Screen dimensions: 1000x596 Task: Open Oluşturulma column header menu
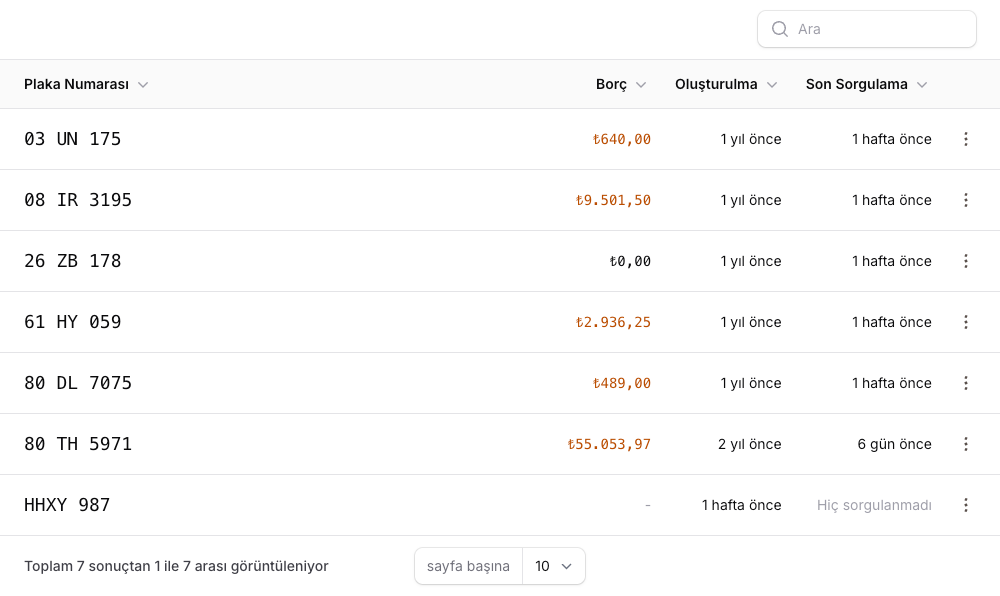point(726,84)
